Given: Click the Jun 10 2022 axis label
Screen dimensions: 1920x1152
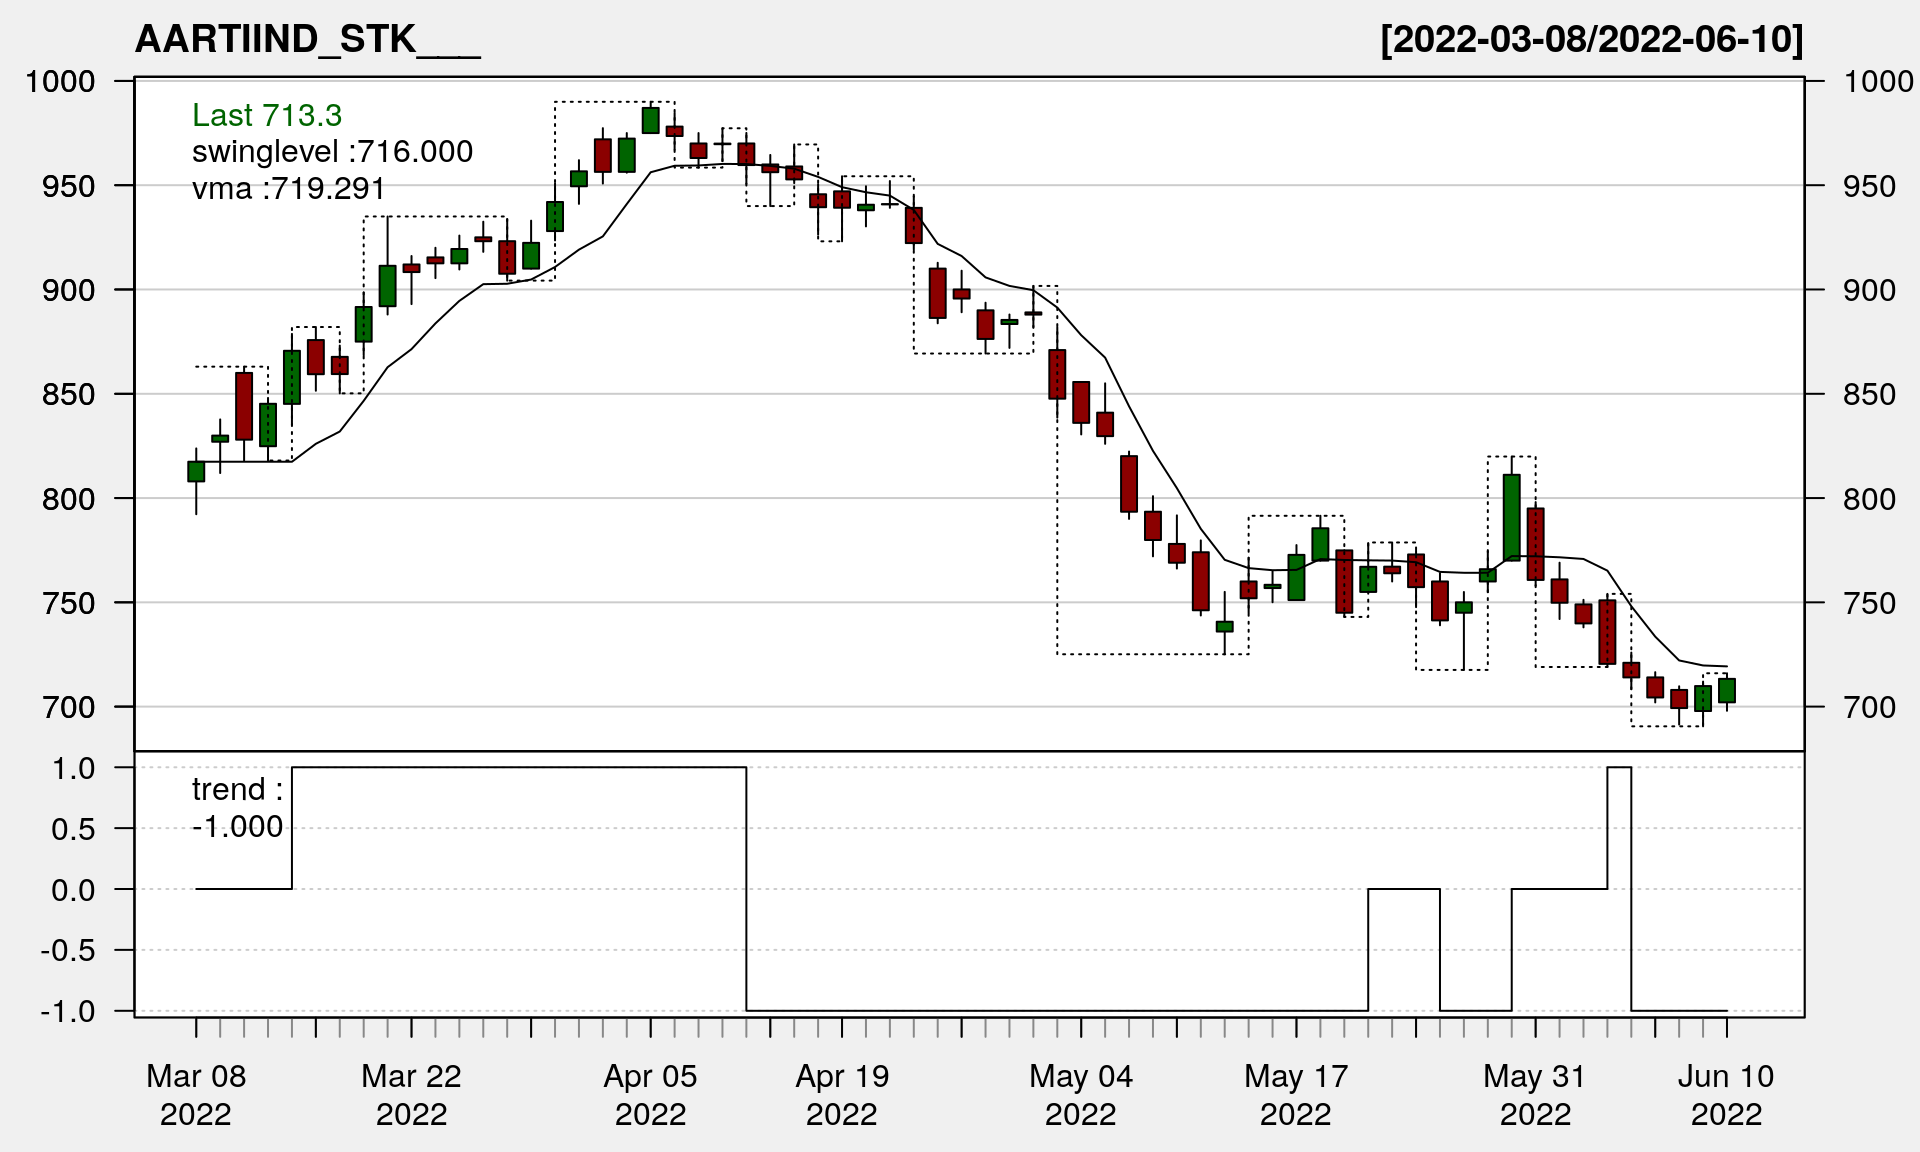Looking at the screenshot, I should 1726,1094.
